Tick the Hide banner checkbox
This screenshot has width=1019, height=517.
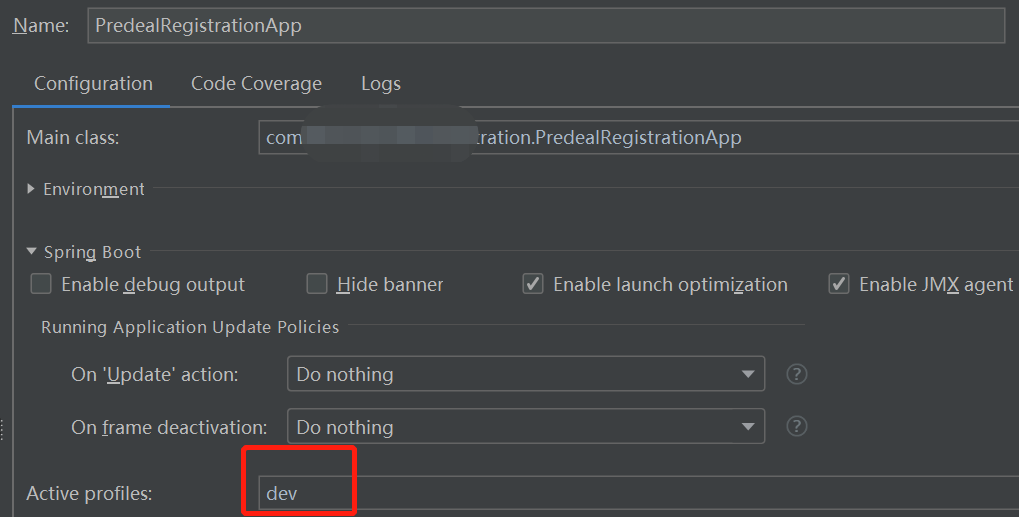click(316, 284)
